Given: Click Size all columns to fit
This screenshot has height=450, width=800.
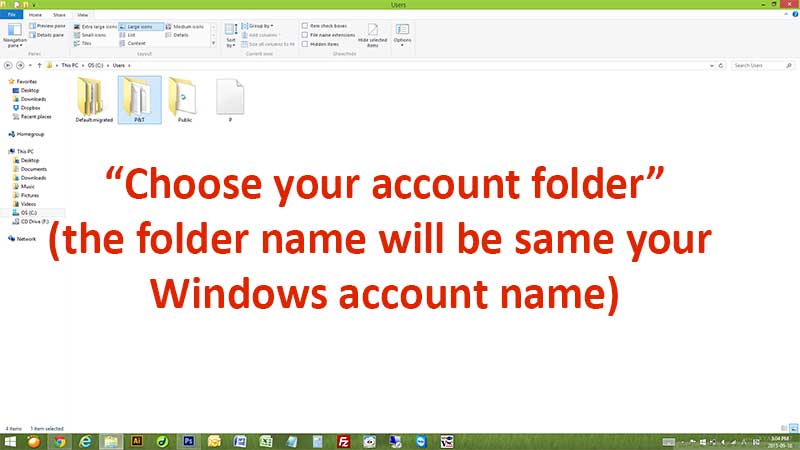Looking at the screenshot, I should pyautogui.click(x=268, y=44).
